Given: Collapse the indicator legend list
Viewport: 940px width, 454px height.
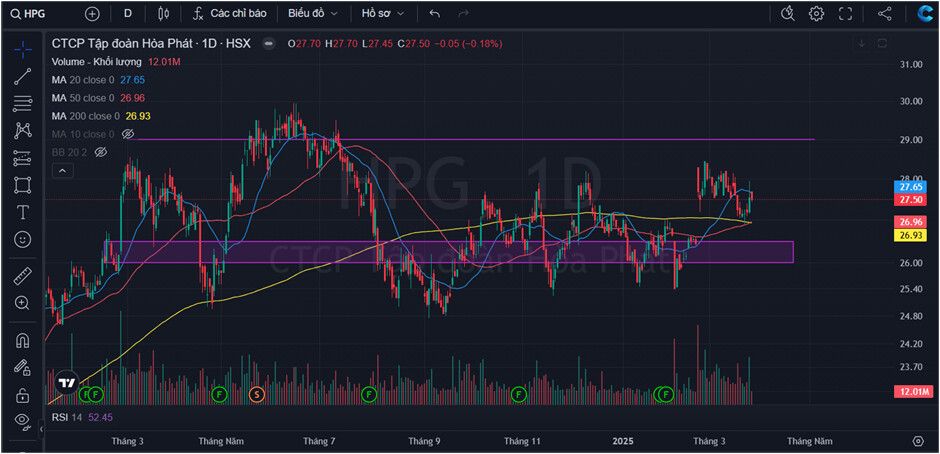Looking at the screenshot, I should (62, 171).
